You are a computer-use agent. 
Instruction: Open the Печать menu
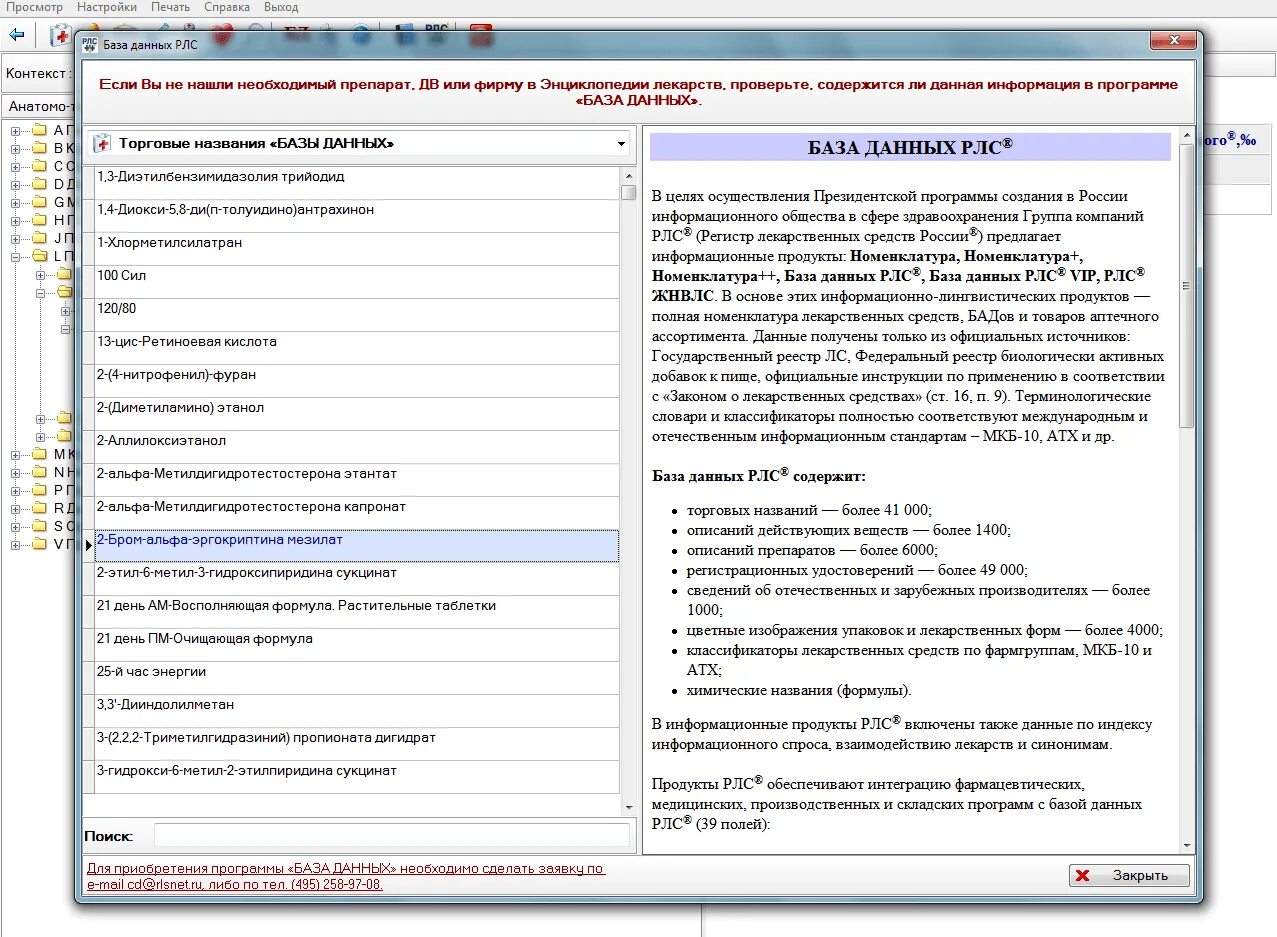[170, 7]
